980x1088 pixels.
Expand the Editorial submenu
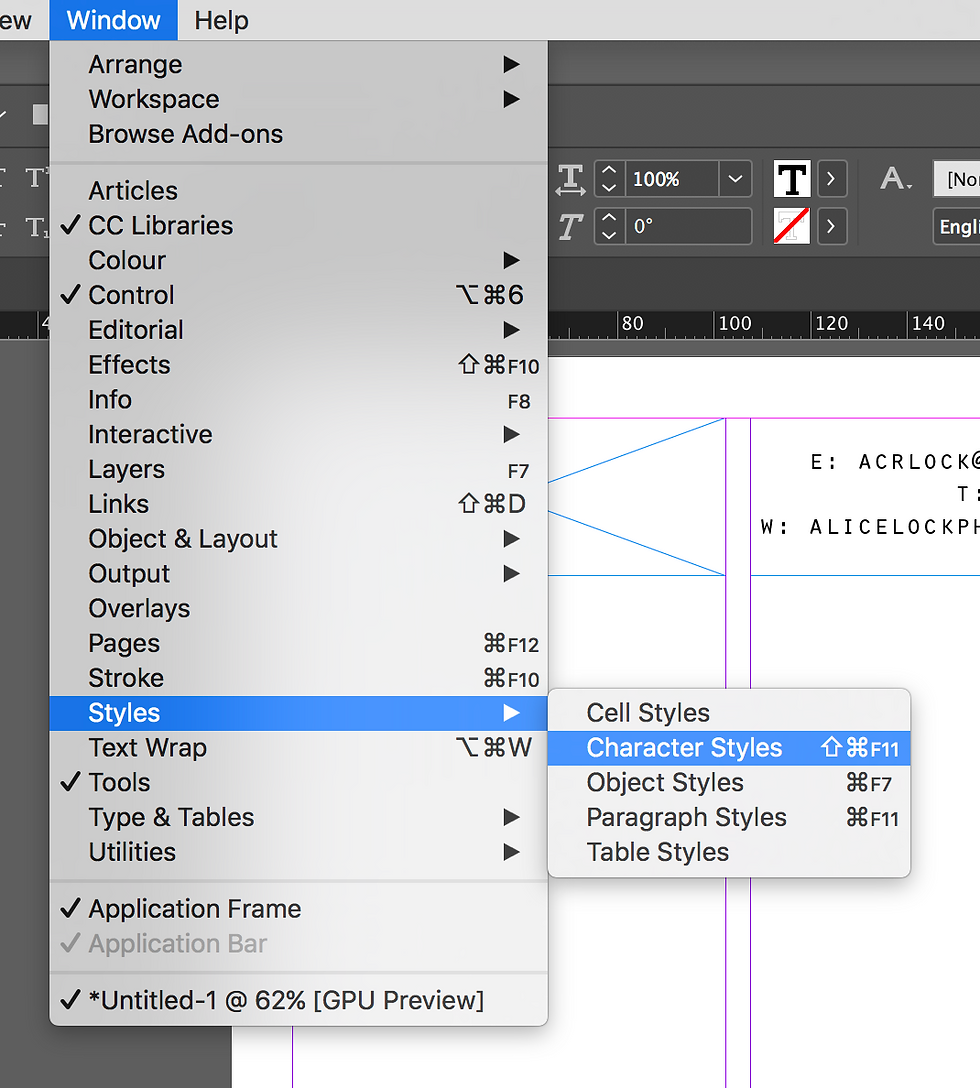coord(298,330)
